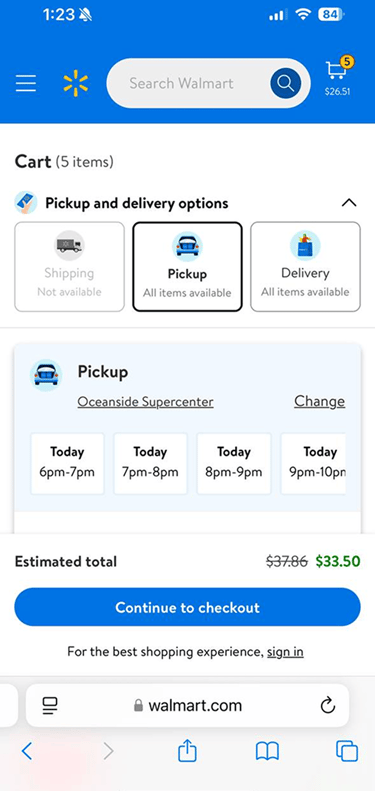This screenshot has width=375, height=791.
Task: Reload page with Safari refresh icon
Action: point(328,705)
